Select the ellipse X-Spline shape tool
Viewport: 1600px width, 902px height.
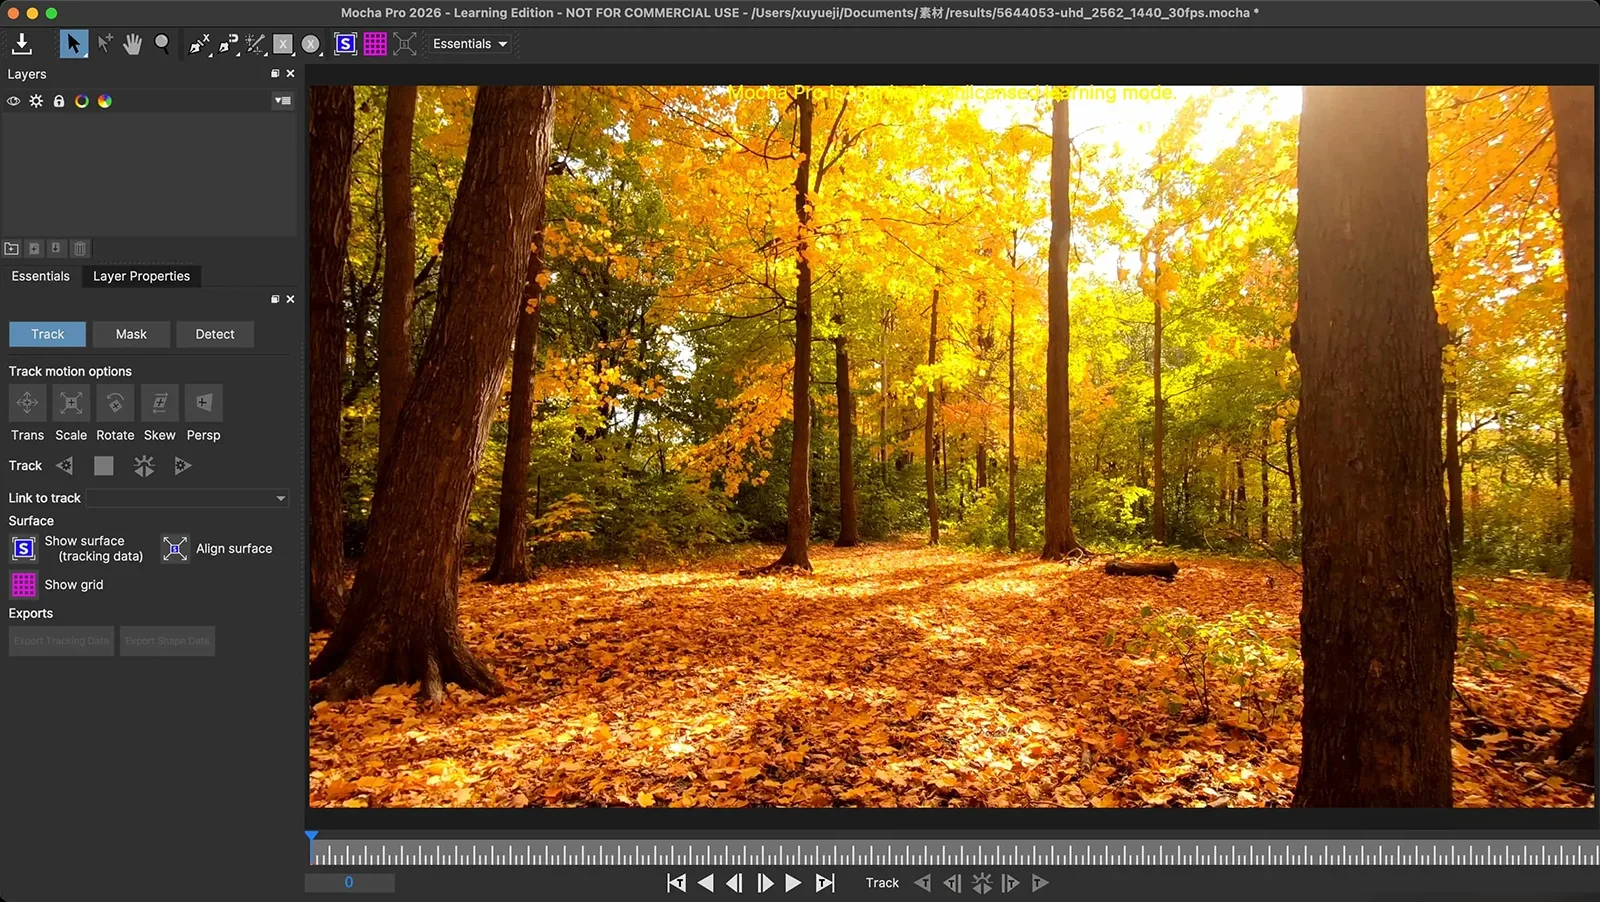pos(311,44)
